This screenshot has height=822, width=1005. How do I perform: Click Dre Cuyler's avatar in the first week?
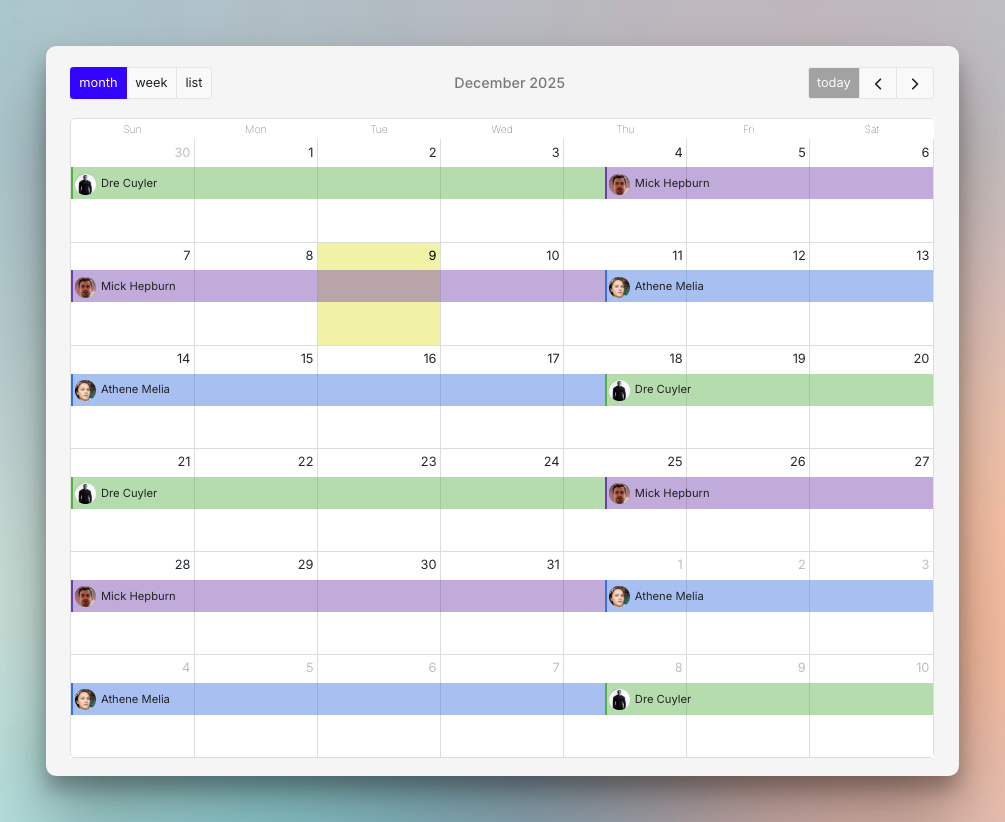tap(85, 184)
